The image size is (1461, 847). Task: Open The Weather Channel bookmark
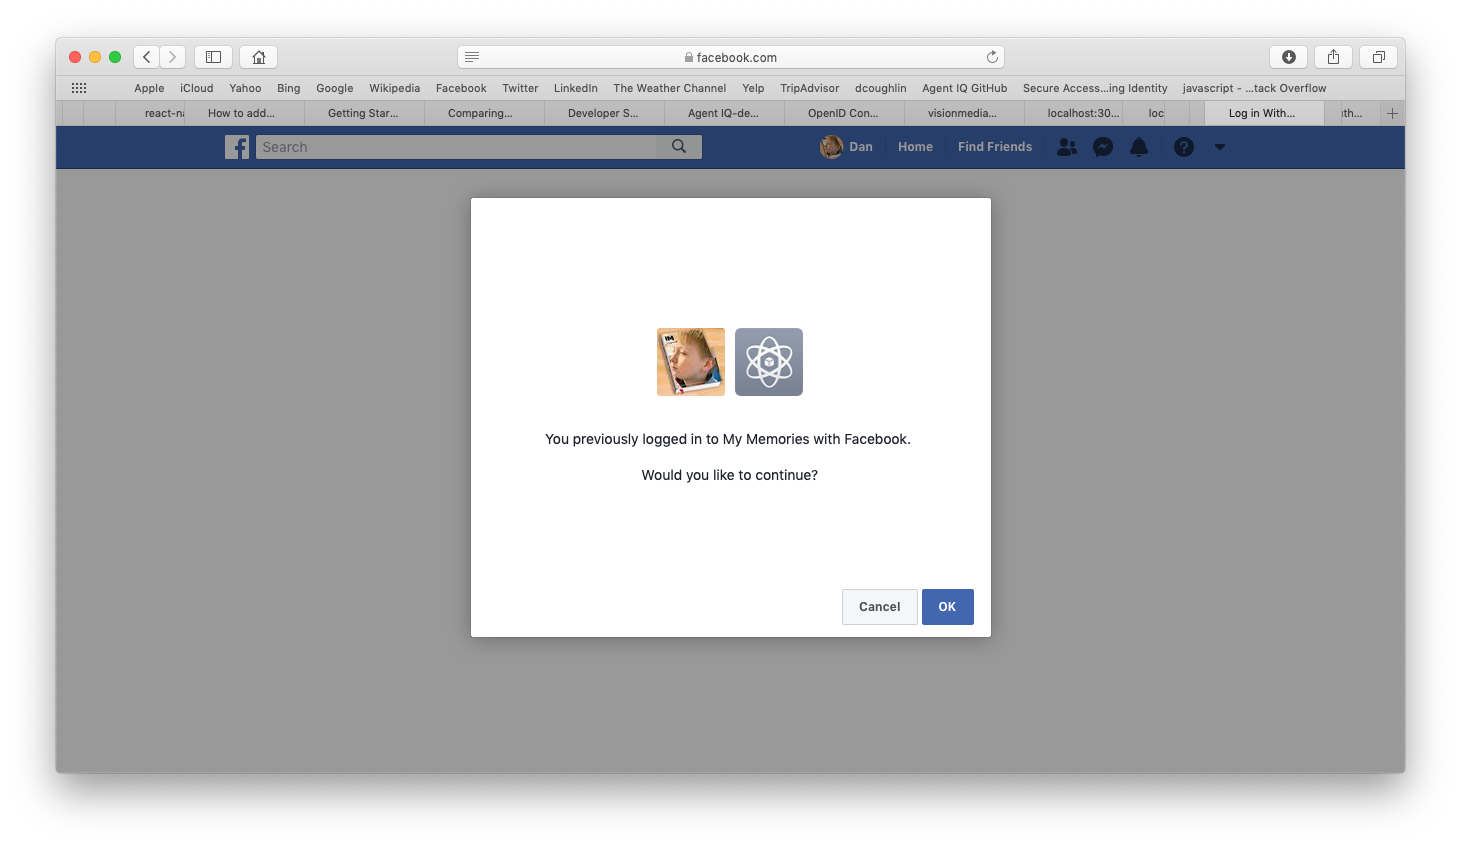coord(669,88)
